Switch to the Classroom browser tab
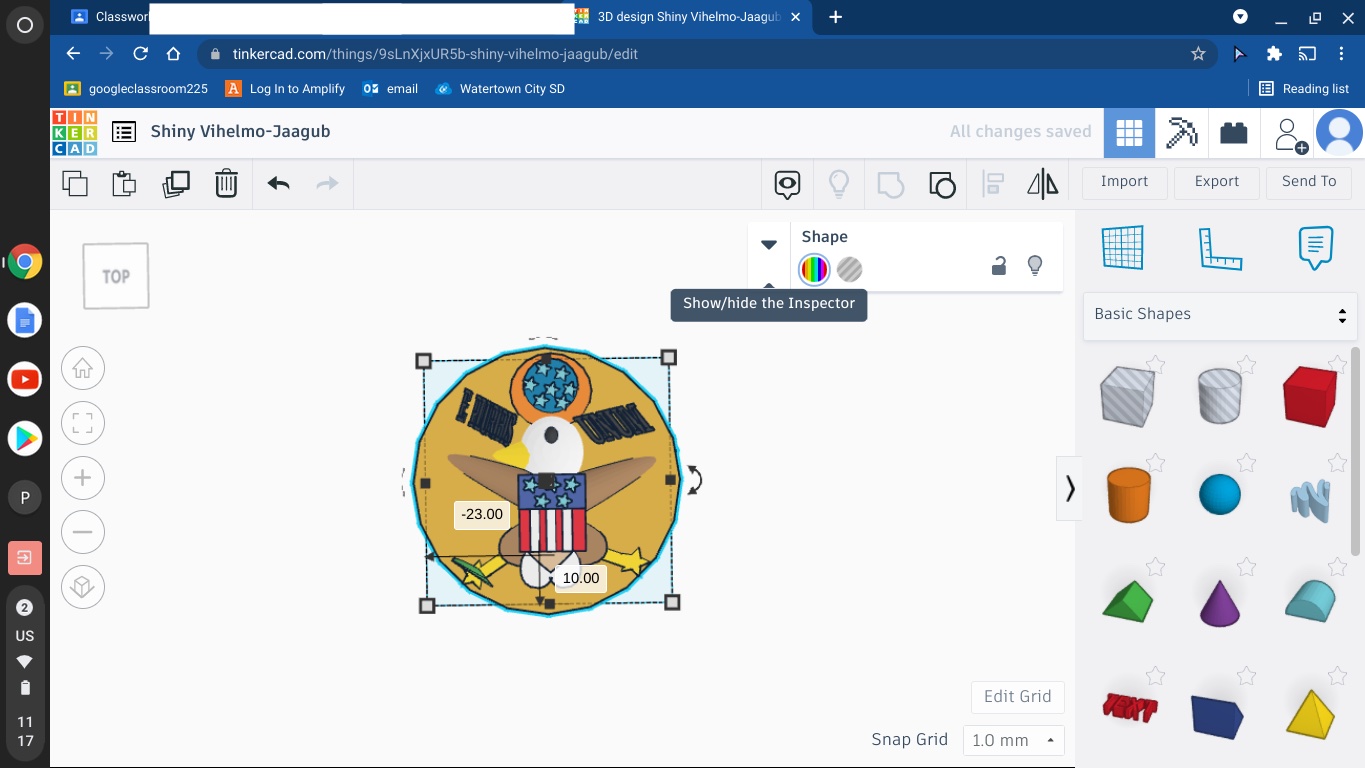Viewport: 1365px width, 768px height. click(x=110, y=17)
